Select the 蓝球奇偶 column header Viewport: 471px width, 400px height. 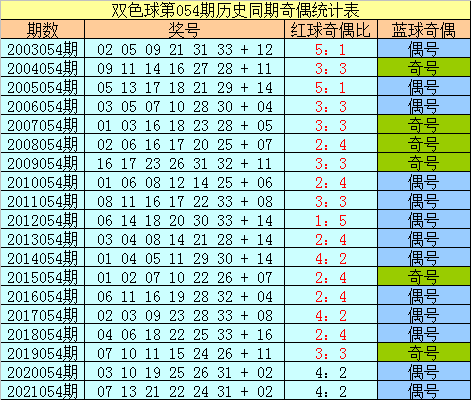[x=424, y=30]
